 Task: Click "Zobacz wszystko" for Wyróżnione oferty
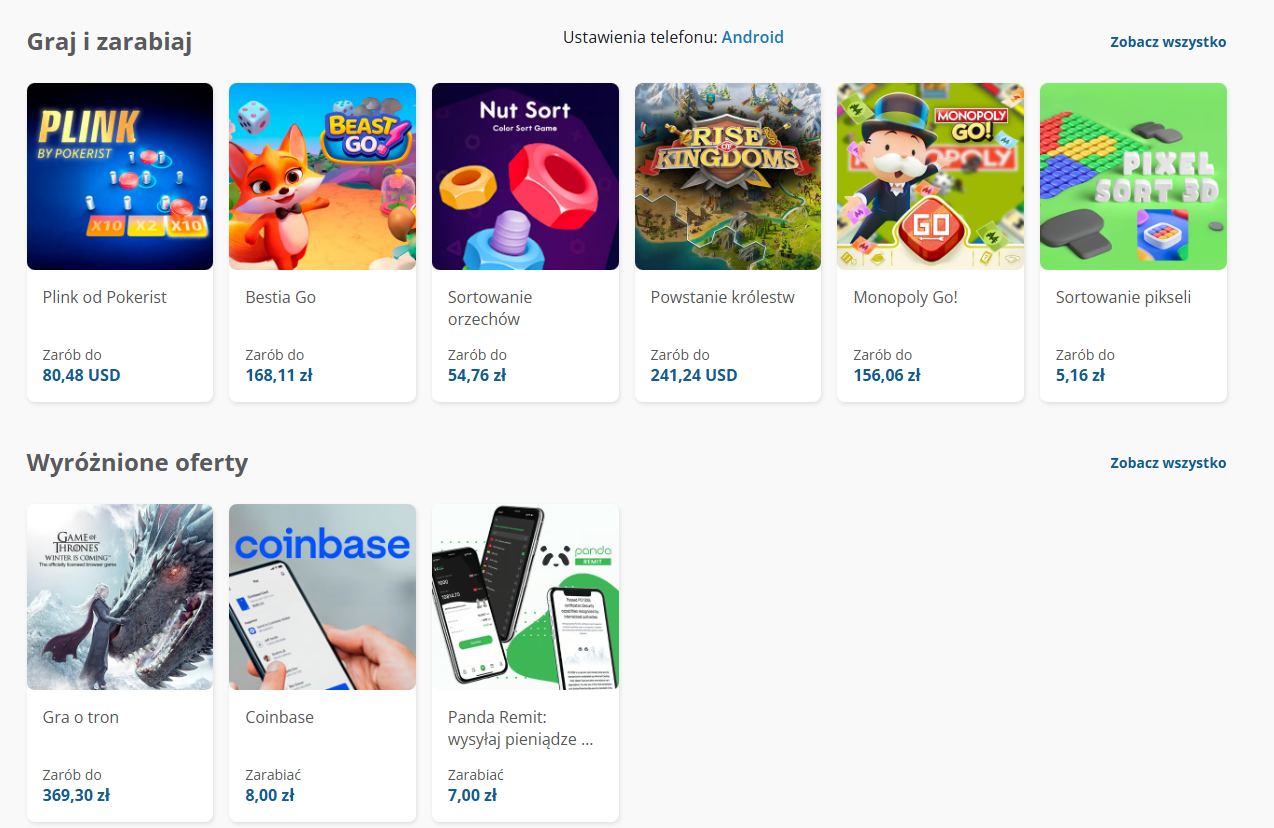[1167, 463]
